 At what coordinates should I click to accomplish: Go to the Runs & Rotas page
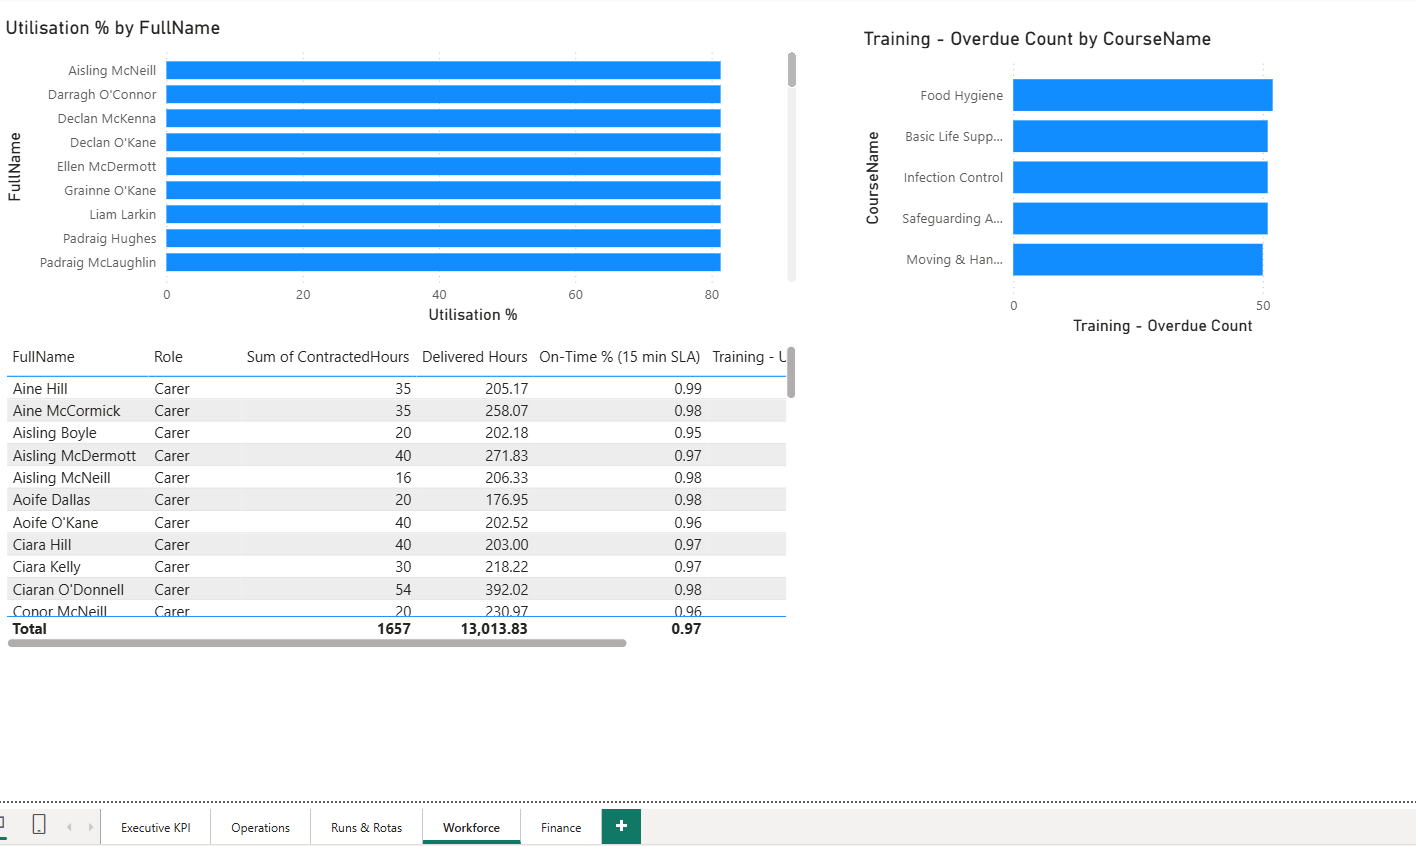point(366,827)
